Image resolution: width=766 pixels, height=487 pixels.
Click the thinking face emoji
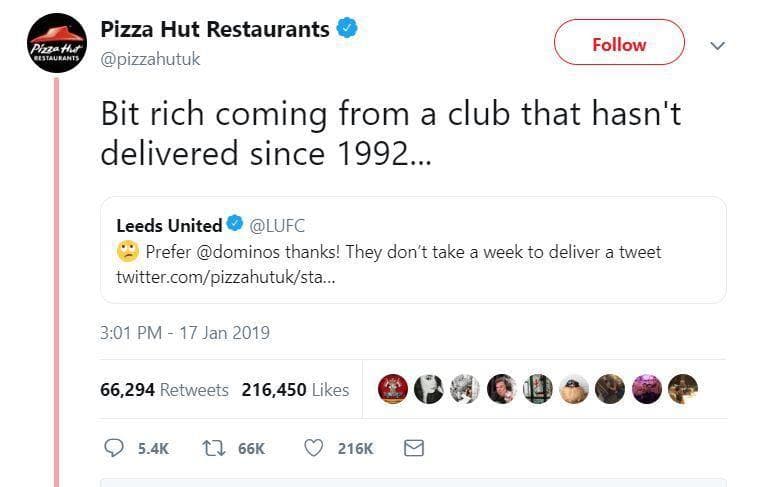point(128,252)
